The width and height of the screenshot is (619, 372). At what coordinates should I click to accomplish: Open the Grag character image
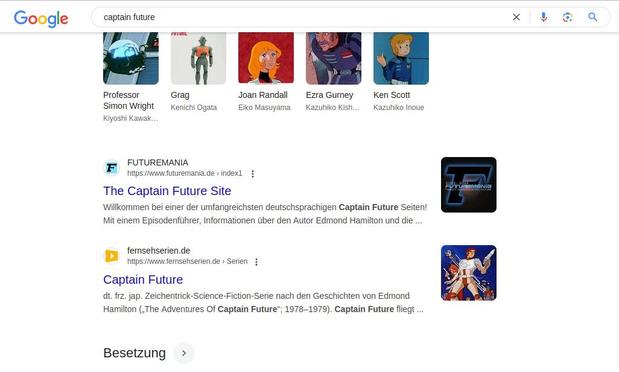pyautogui.click(x=198, y=58)
